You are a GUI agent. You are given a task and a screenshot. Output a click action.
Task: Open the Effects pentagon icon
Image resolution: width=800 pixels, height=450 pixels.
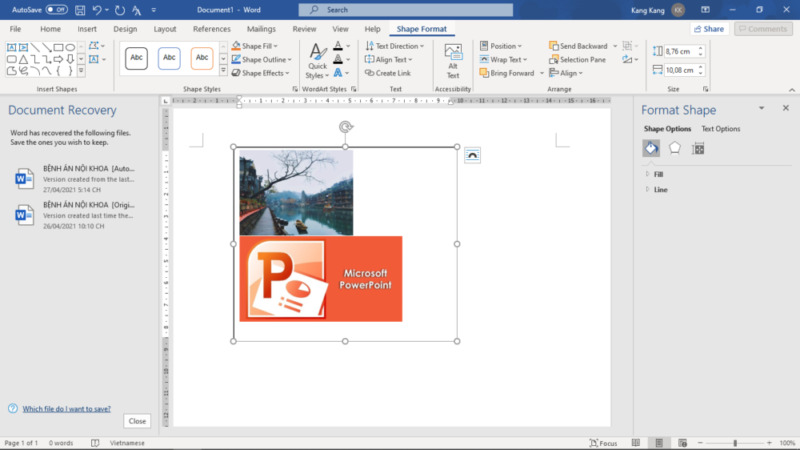tap(674, 148)
